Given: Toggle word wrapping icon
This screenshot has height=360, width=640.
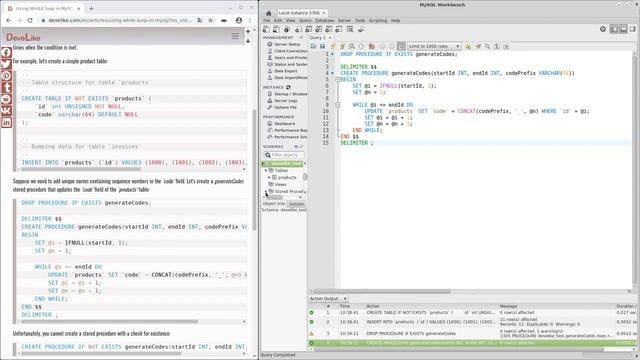Looking at the screenshot, I should [x=506, y=47].
